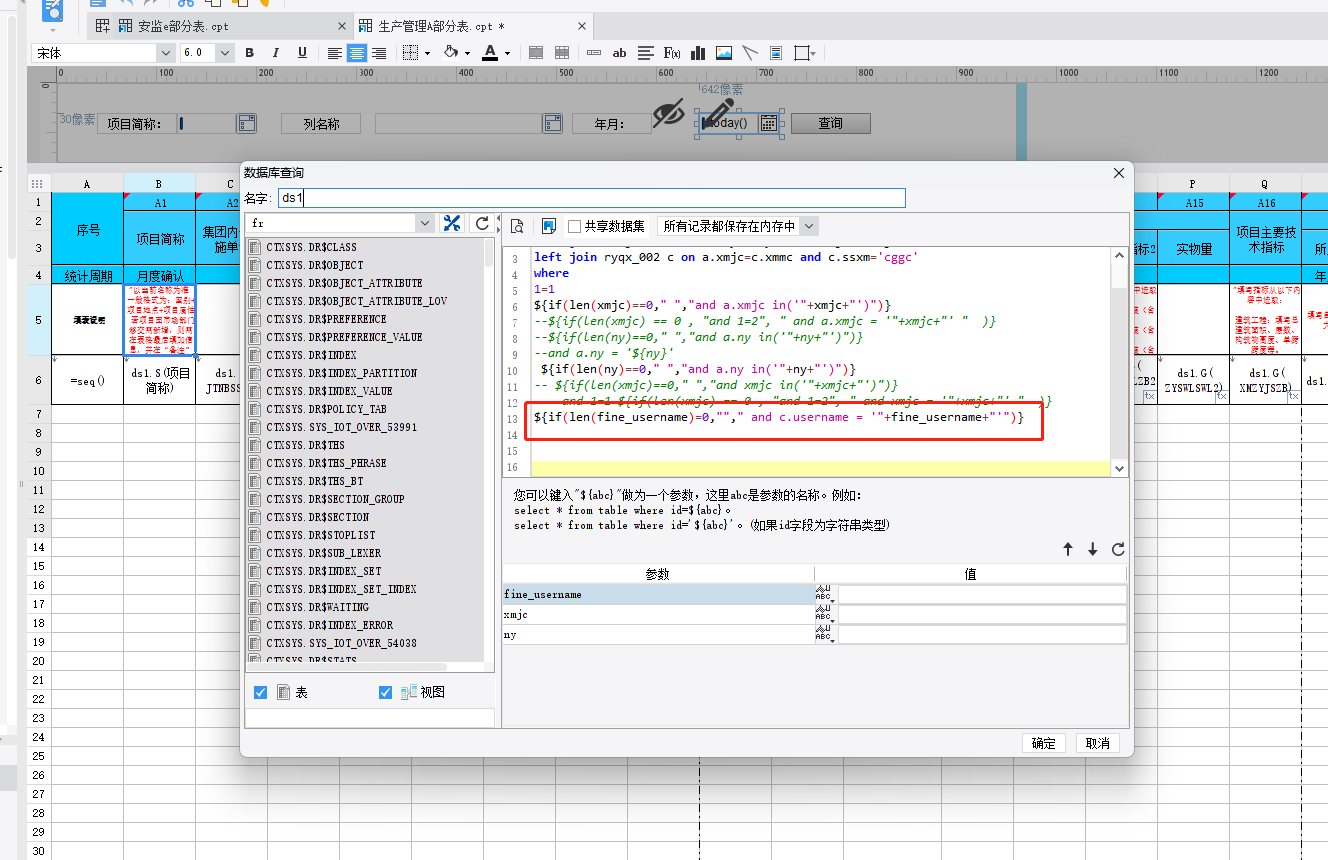Expand the font color dropdown arrow

(507, 54)
